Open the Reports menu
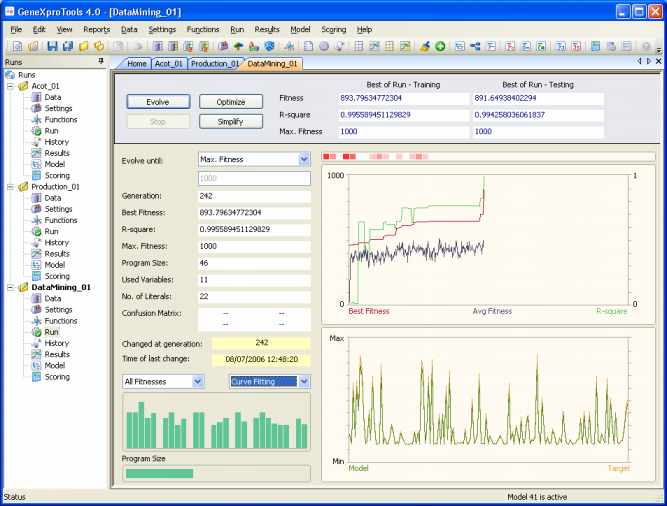The width and height of the screenshot is (667, 506). point(97,29)
